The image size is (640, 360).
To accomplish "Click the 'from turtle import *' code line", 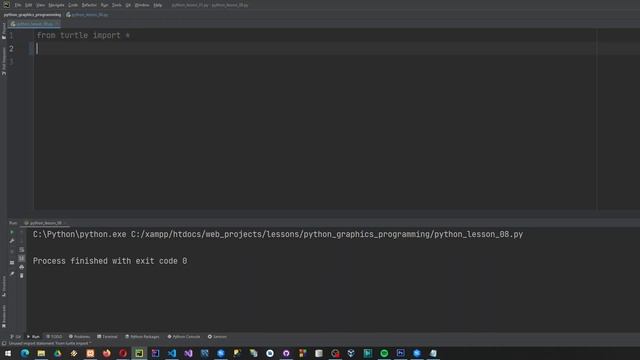I will 83,36.
